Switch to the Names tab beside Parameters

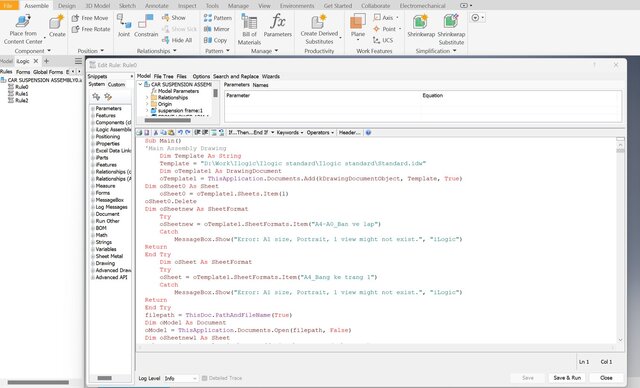(x=260, y=85)
